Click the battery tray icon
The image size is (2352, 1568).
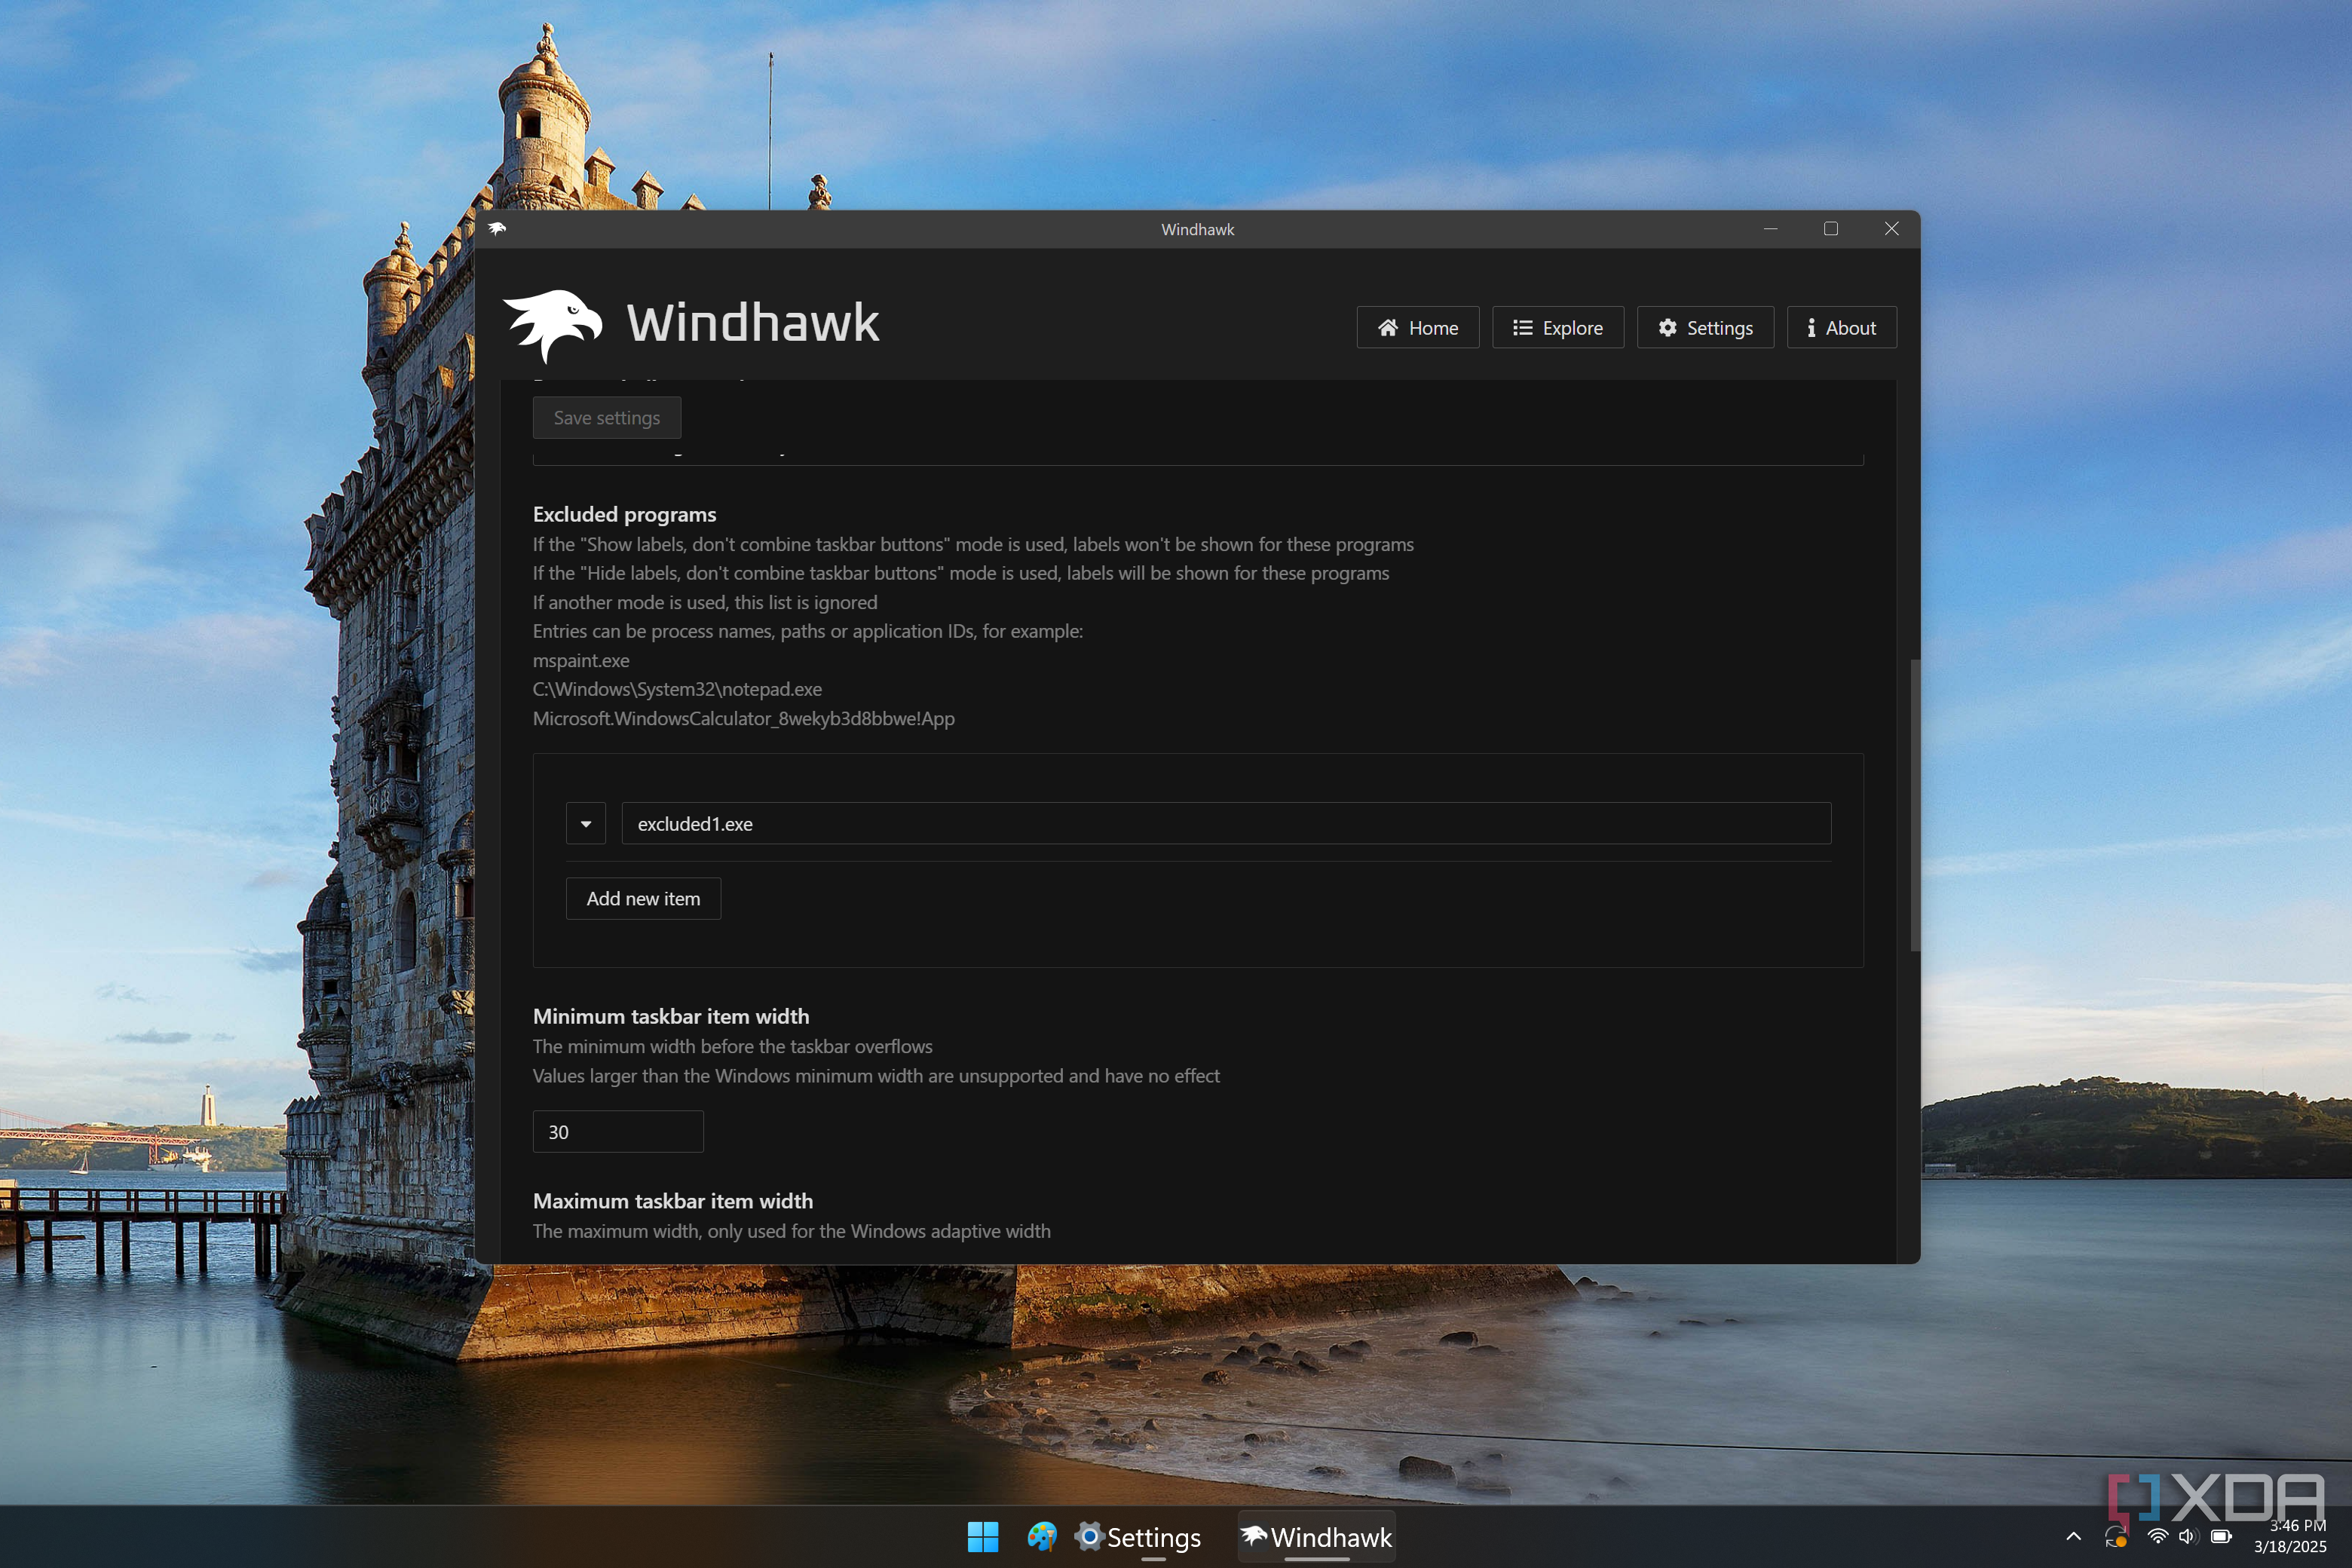point(2221,1537)
